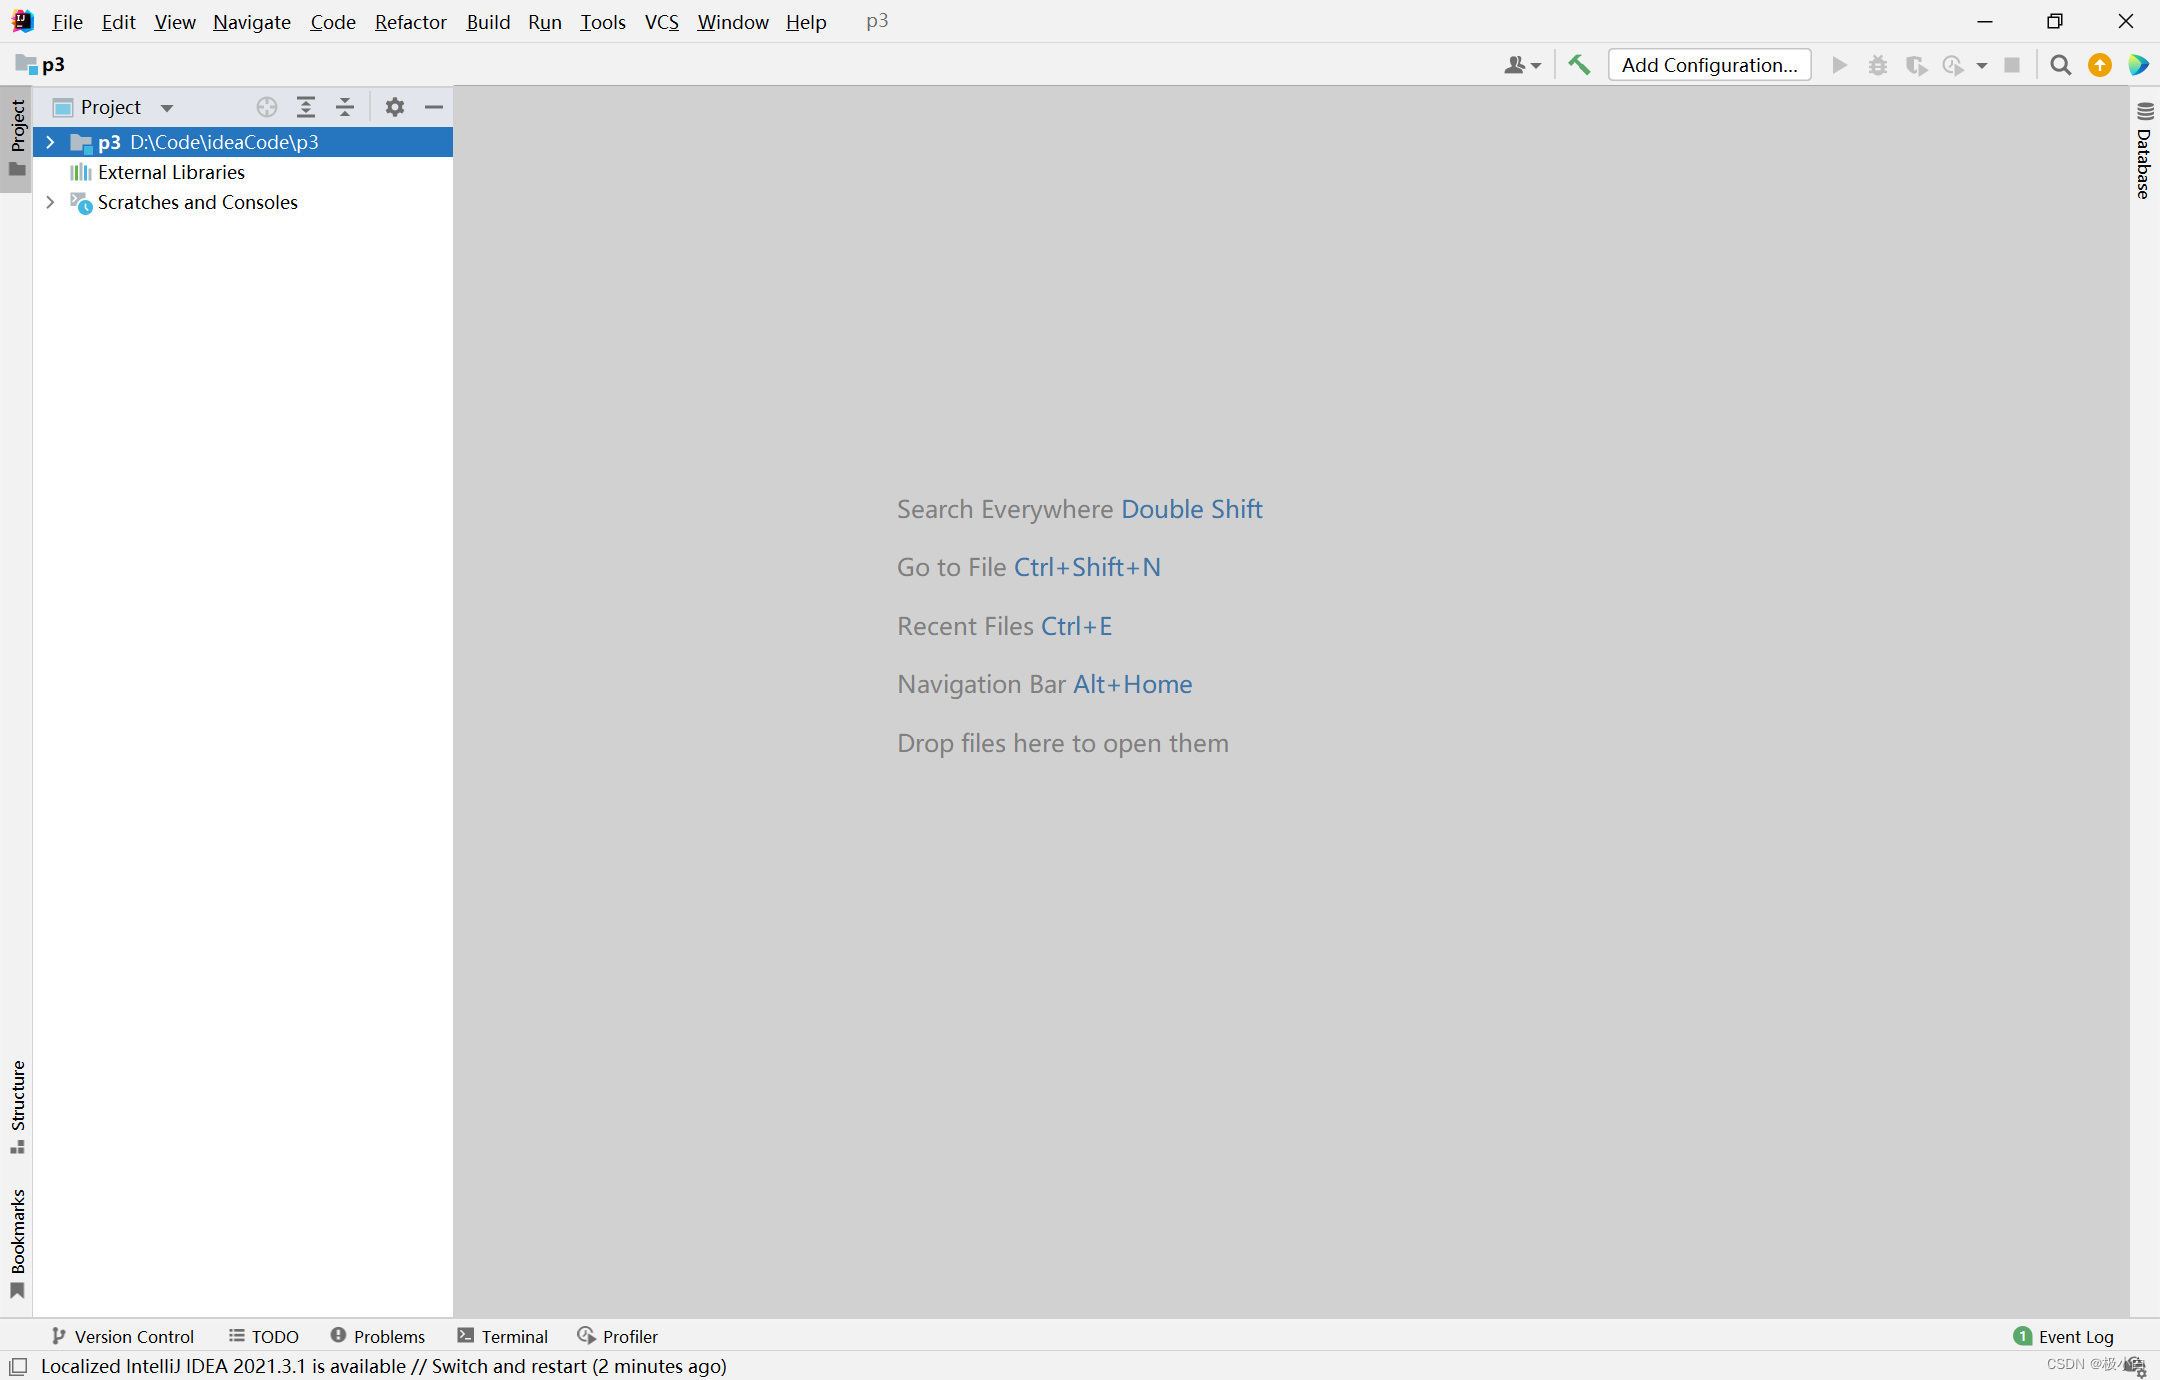Click the orange update arrow icon
This screenshot has height=1380, width=2160.
tap(2100, 65)
